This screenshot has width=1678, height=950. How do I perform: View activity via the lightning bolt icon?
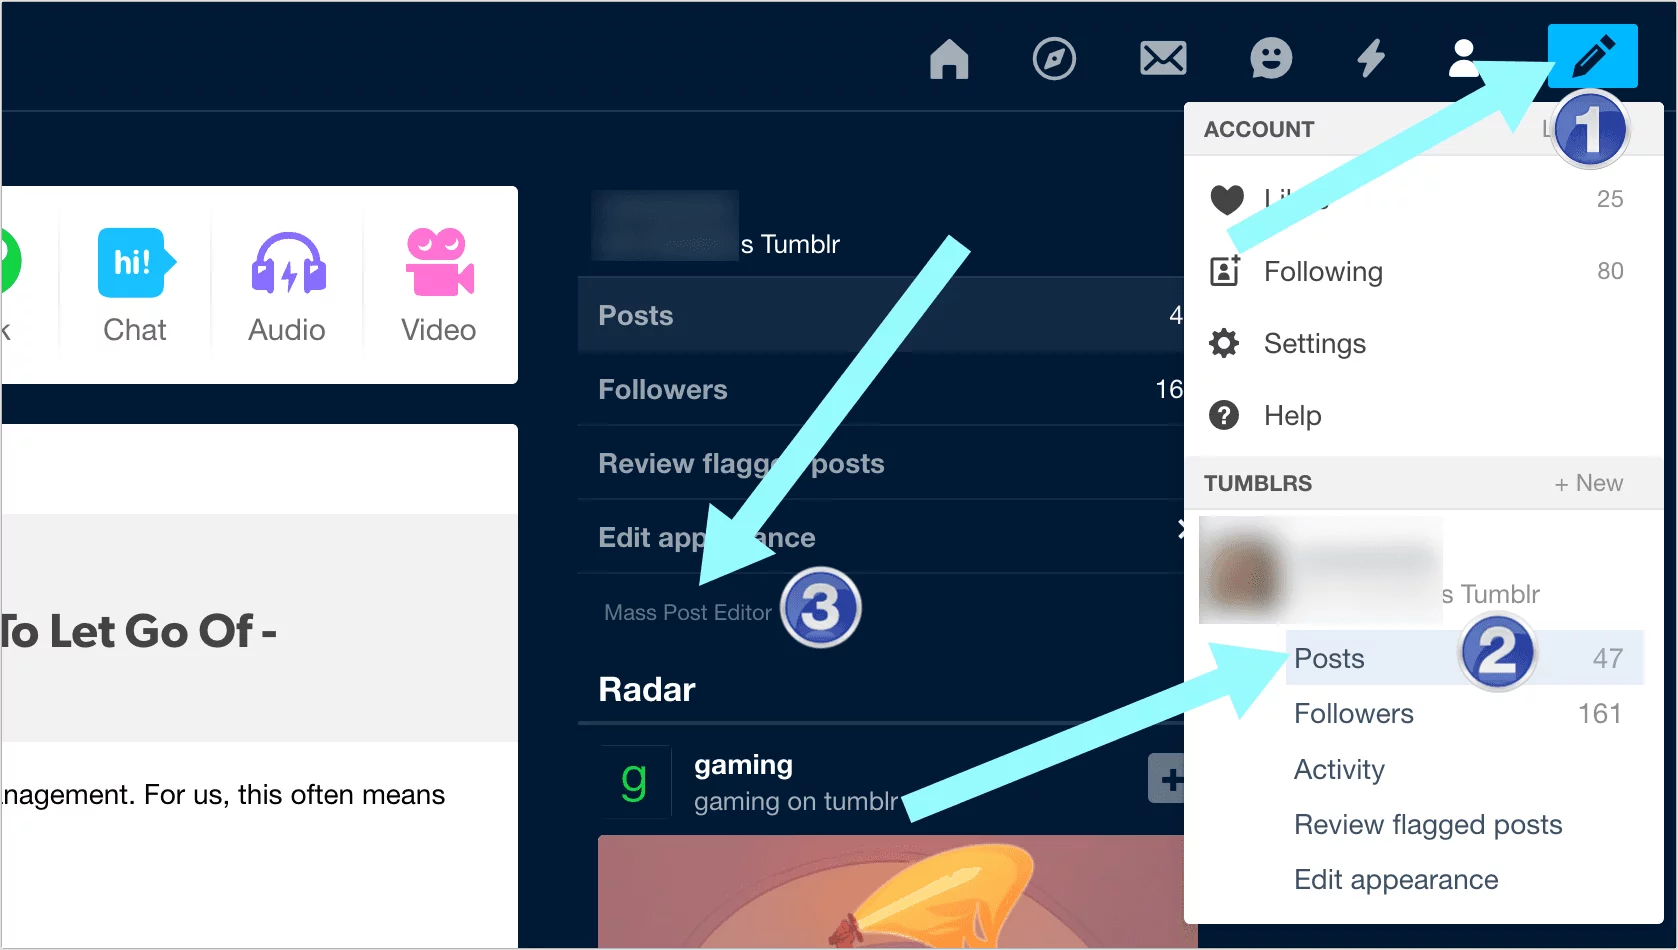click(x=1371, y=60)
